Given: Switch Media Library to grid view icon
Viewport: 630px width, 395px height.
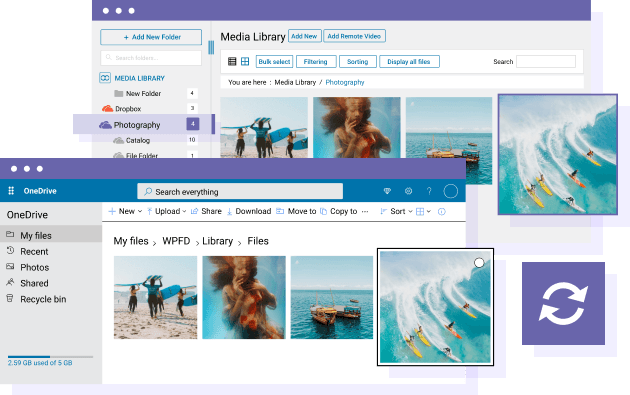Looking at the screenshot, I should [x=245, y=61].
